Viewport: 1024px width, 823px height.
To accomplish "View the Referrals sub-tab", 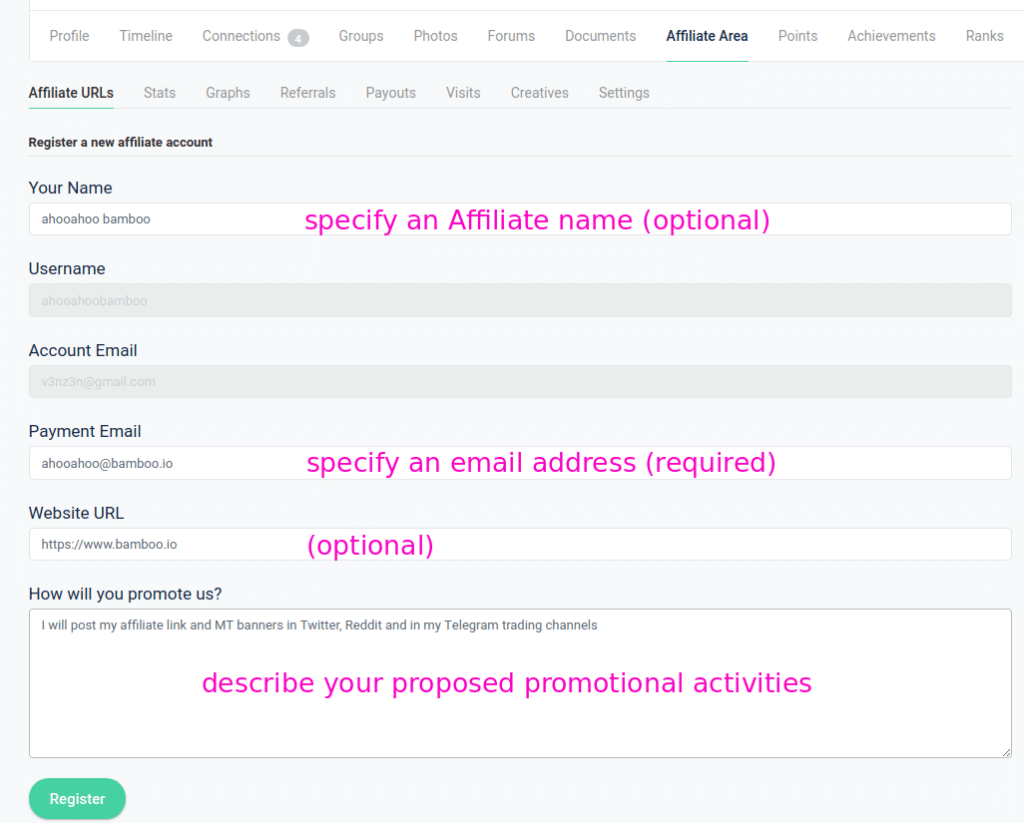I will click(308, 93).
